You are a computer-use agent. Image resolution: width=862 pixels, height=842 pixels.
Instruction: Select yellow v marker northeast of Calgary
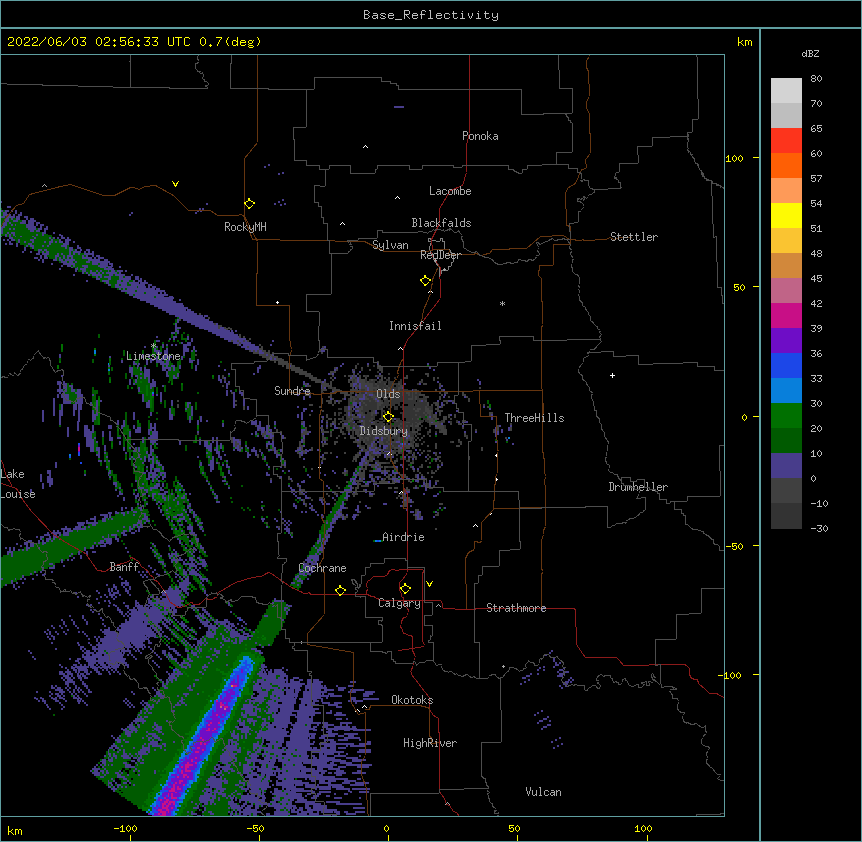[429, 584]
